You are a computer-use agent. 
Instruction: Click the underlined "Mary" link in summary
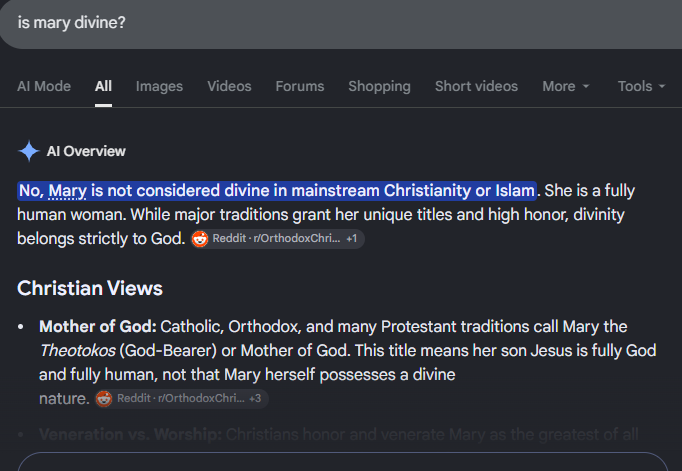tap(67, 191)
